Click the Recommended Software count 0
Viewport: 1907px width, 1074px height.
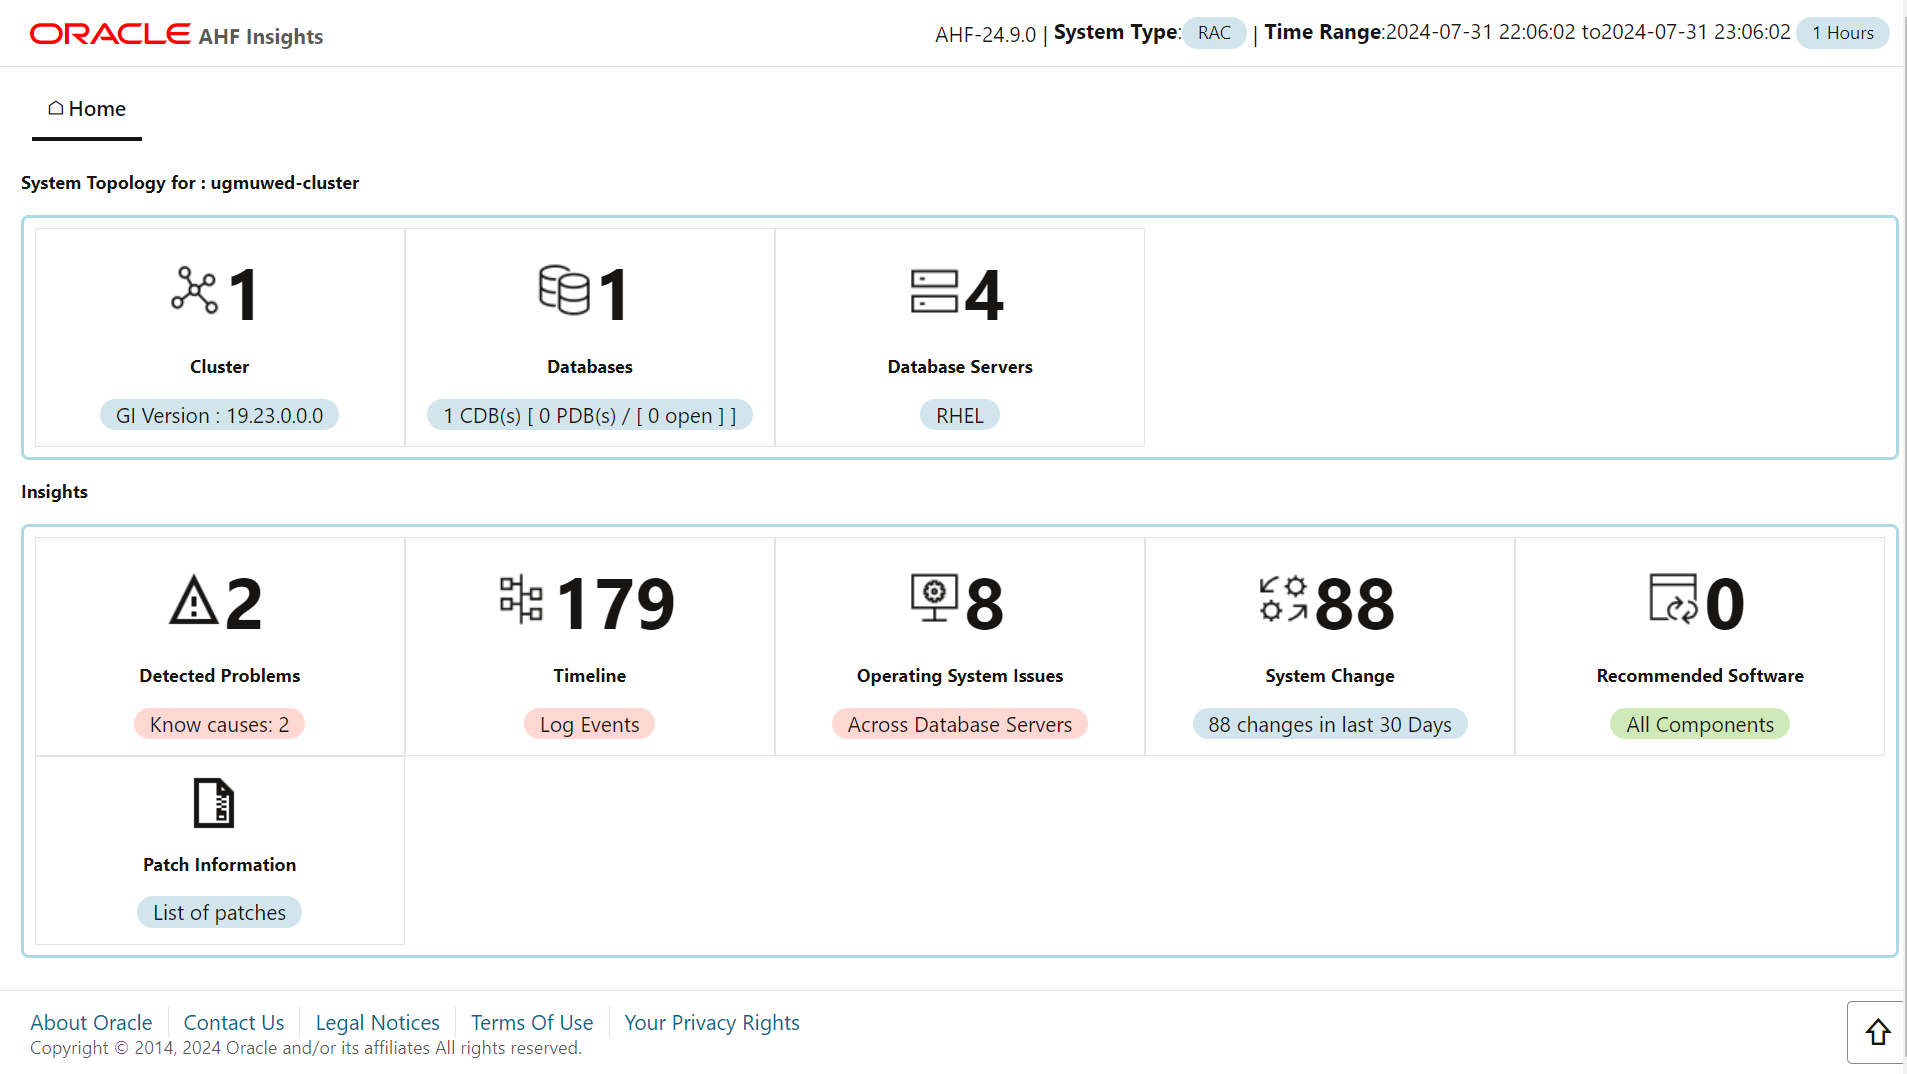pos(1725,604)
